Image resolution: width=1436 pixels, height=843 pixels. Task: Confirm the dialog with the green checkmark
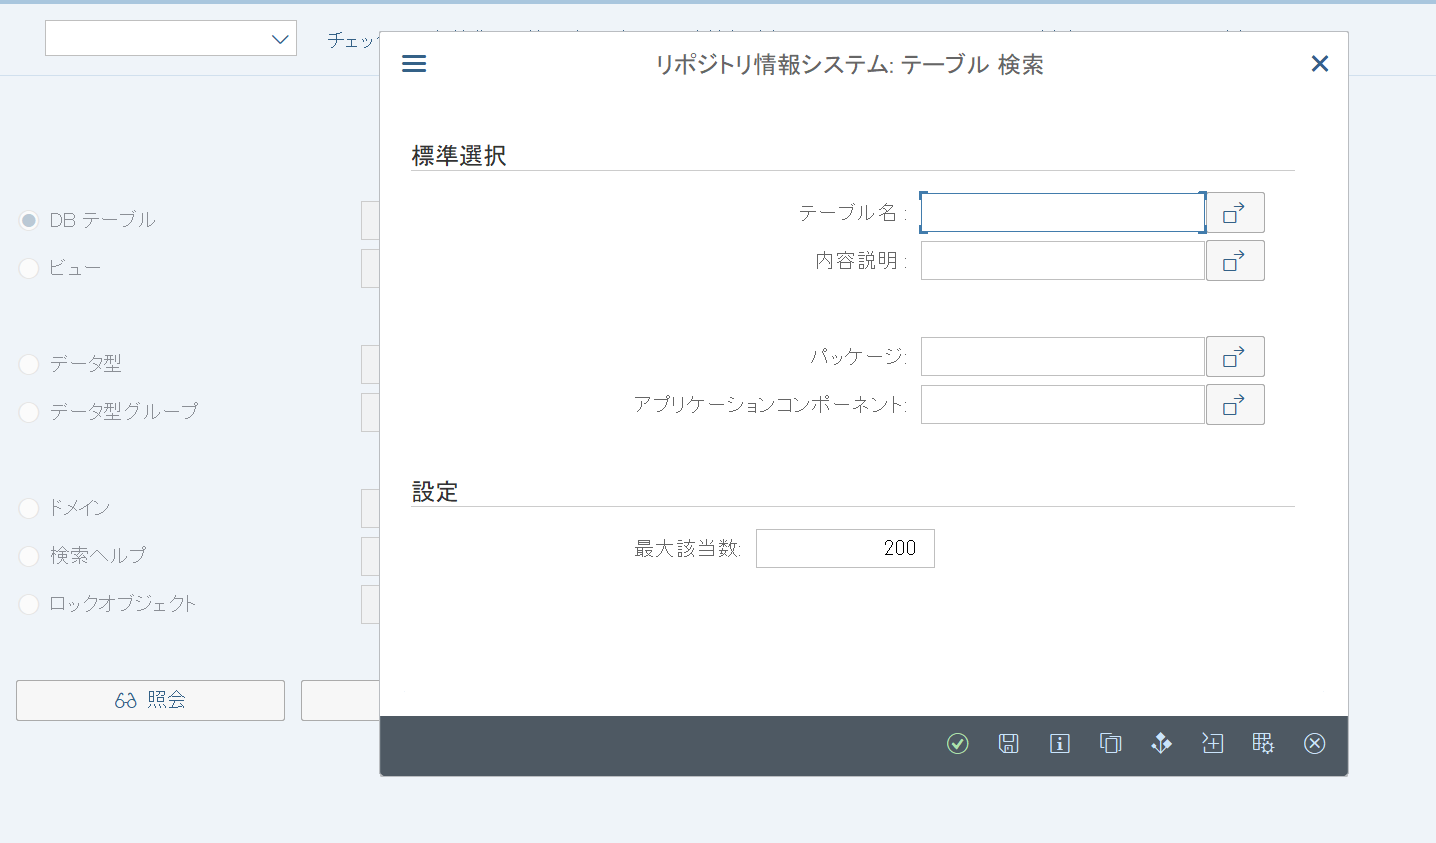(957, 744)
